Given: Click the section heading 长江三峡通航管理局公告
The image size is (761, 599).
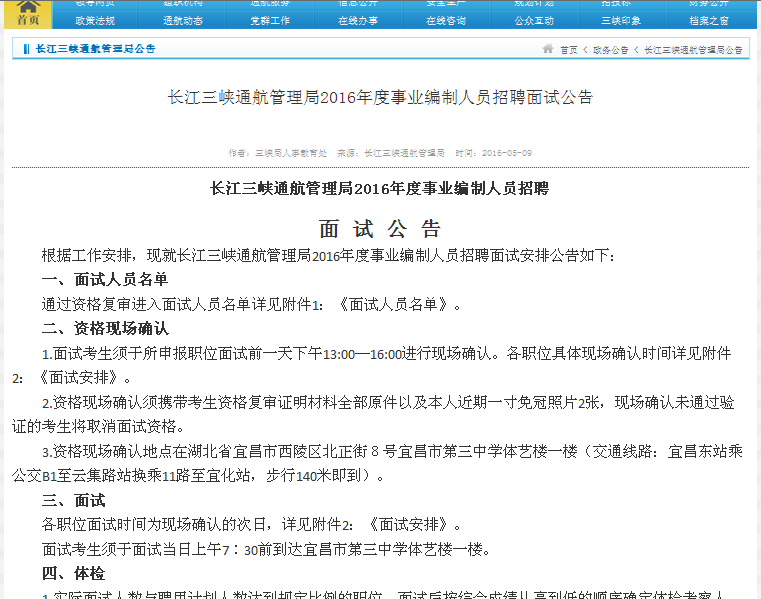Looking at the screenshot, I should pos(96,49).
